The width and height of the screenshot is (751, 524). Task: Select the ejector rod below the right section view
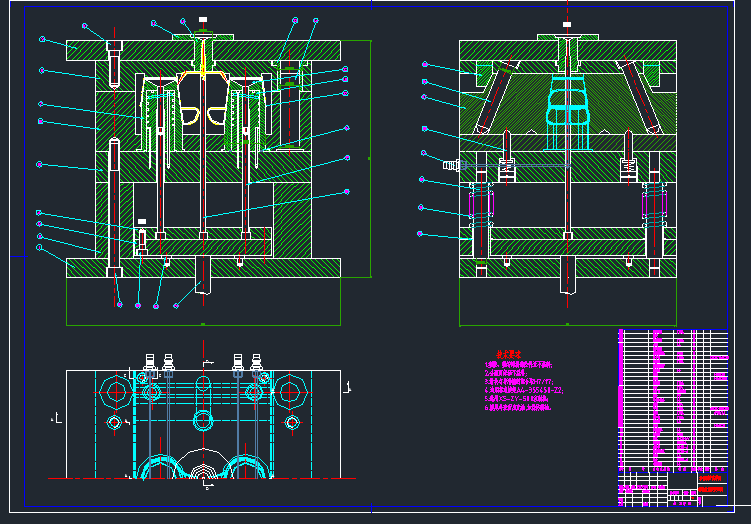click(568, 275)
